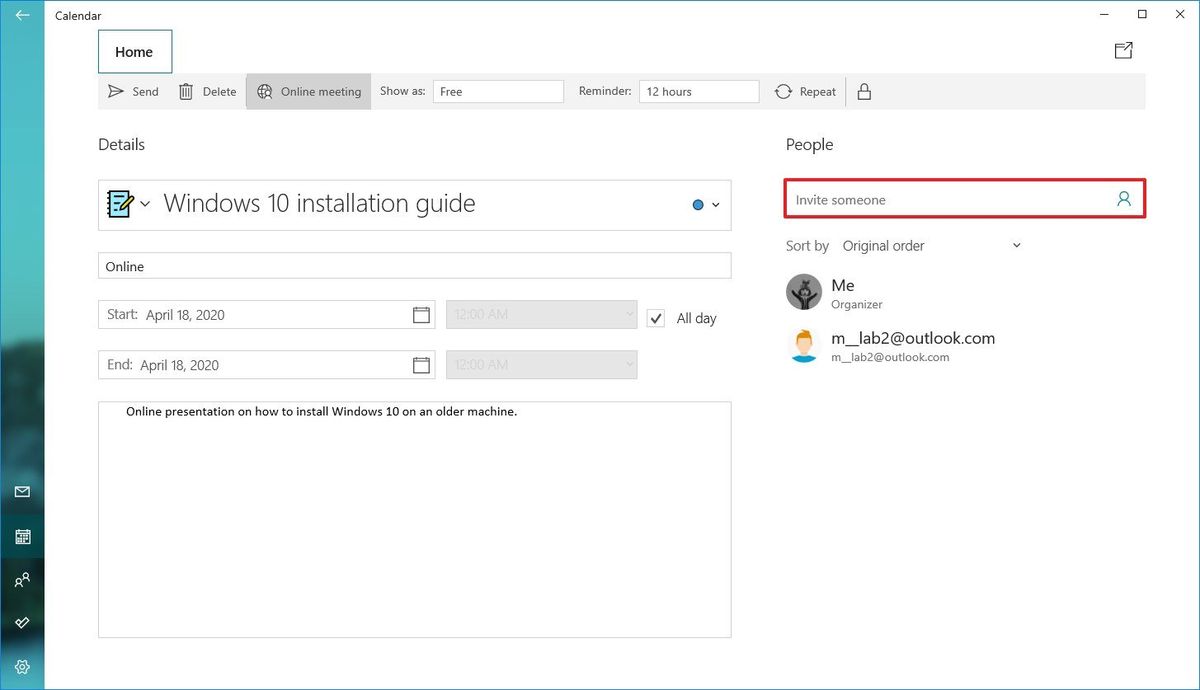Pop out event to new window
Viewport: 1200px width, 690px height.
pyautogui.click(x=1123, y=51)
